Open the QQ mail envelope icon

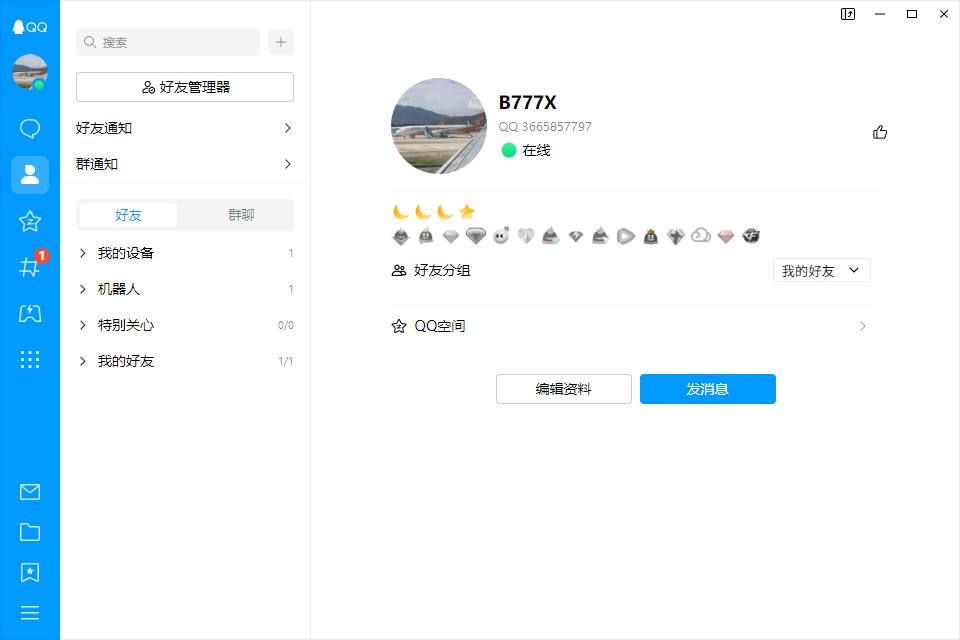[30, 492]
